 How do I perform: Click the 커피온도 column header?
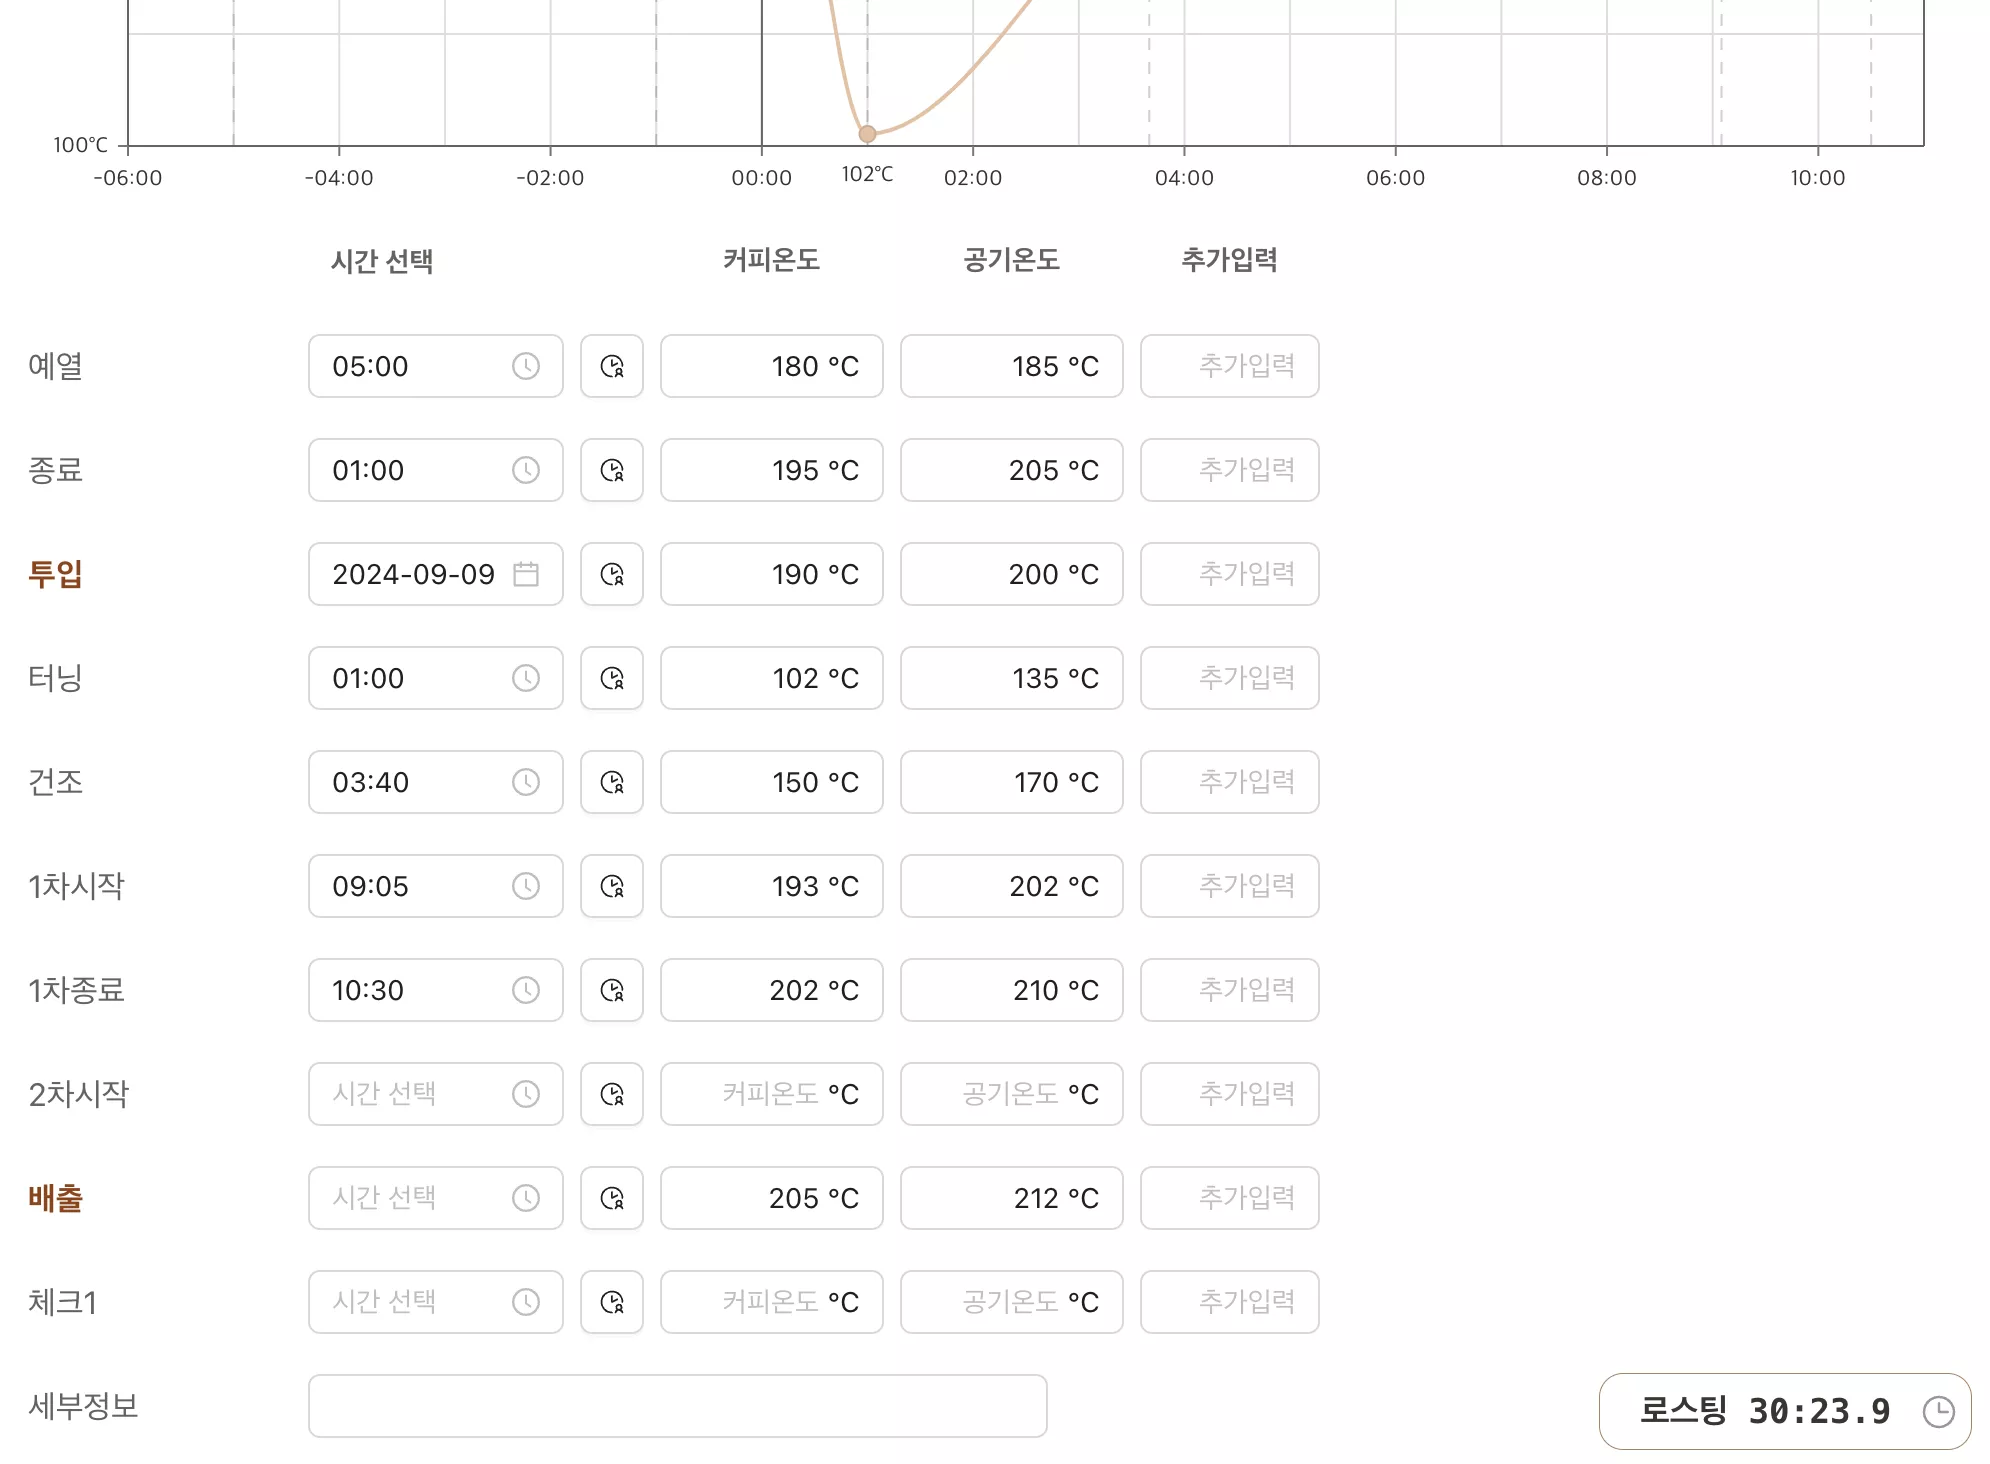coord(772,260)
